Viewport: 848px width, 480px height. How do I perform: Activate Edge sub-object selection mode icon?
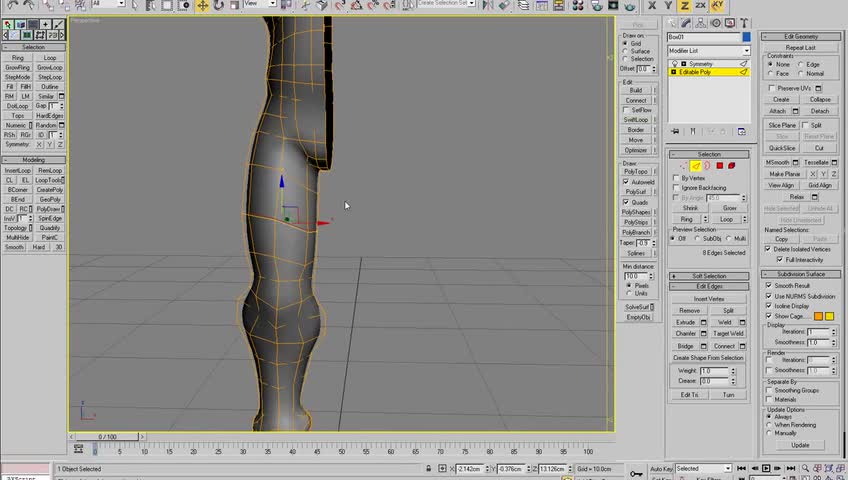tap(695, 166)
